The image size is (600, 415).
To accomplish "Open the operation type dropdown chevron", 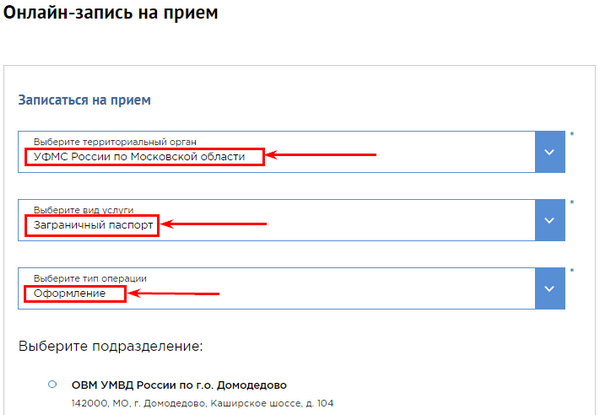I will (x=548, y=287).
